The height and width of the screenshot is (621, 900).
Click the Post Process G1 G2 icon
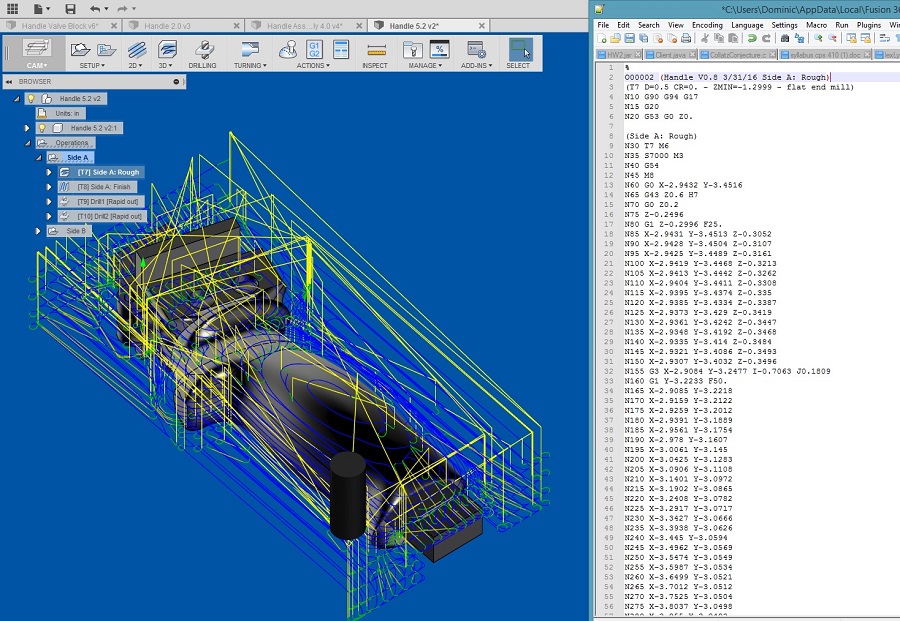[314, 48]
